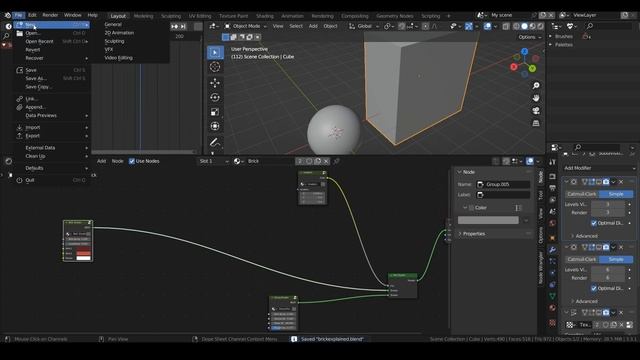The height and width of the screenshot is (360, 640).
Task: Open the Render menu in top bar
Action: [50, 15]
